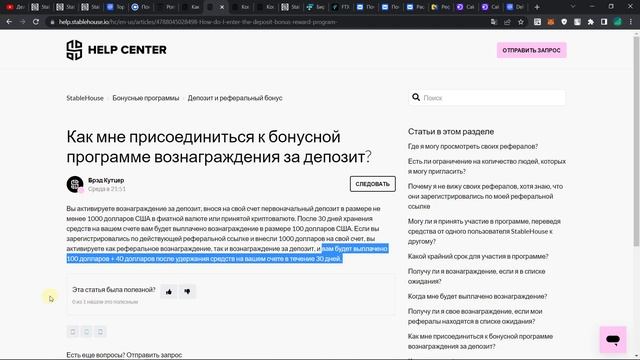Click the share page icon in address bar
Screen dimensions: 640x360
[507, 22]
